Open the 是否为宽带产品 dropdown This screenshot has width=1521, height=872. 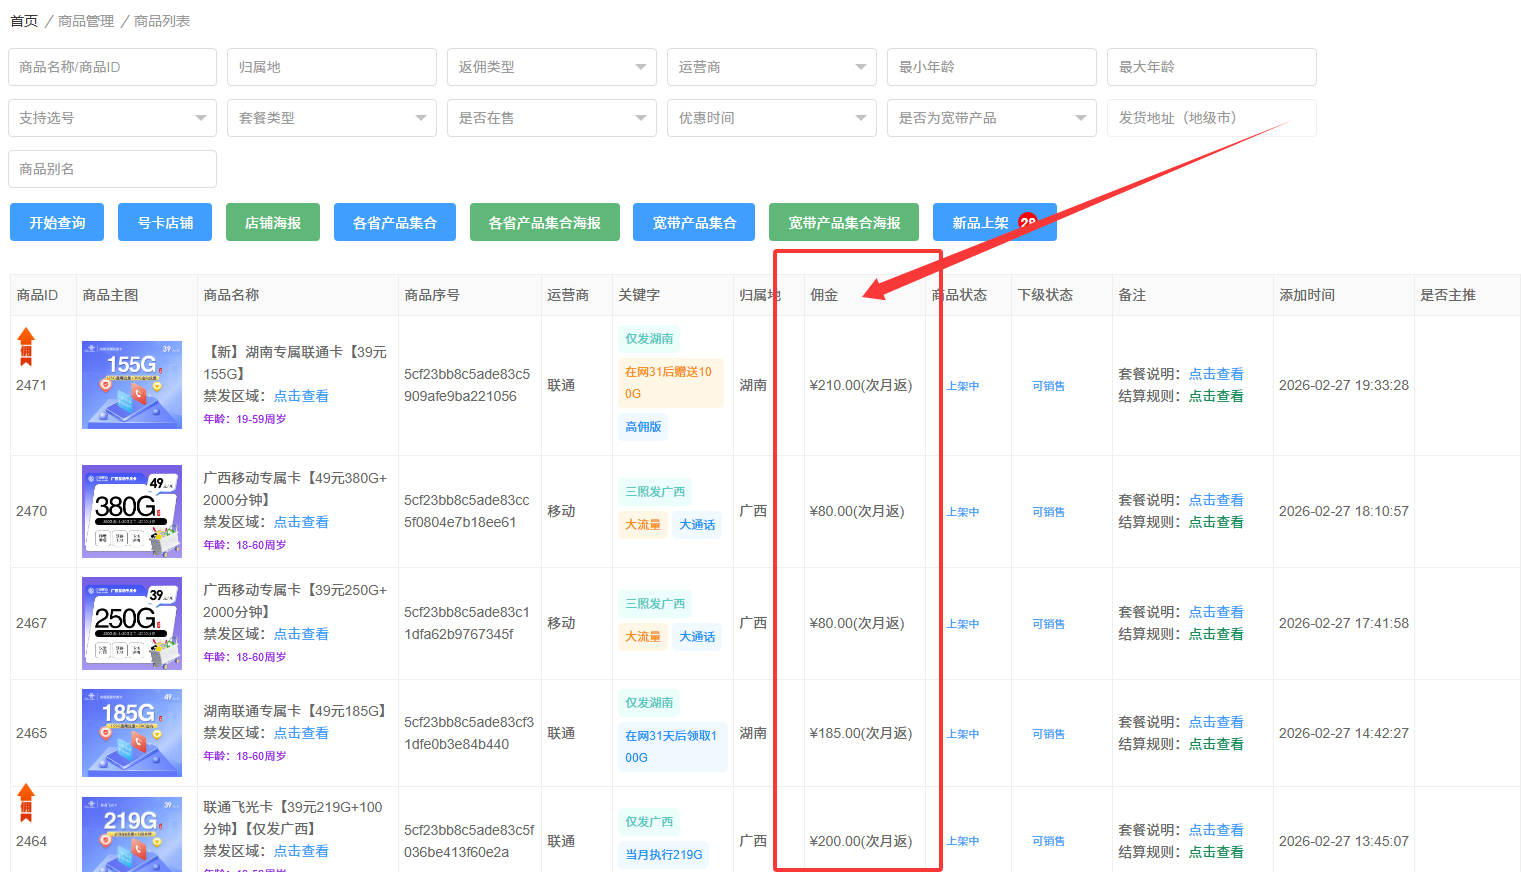point(991,118)
